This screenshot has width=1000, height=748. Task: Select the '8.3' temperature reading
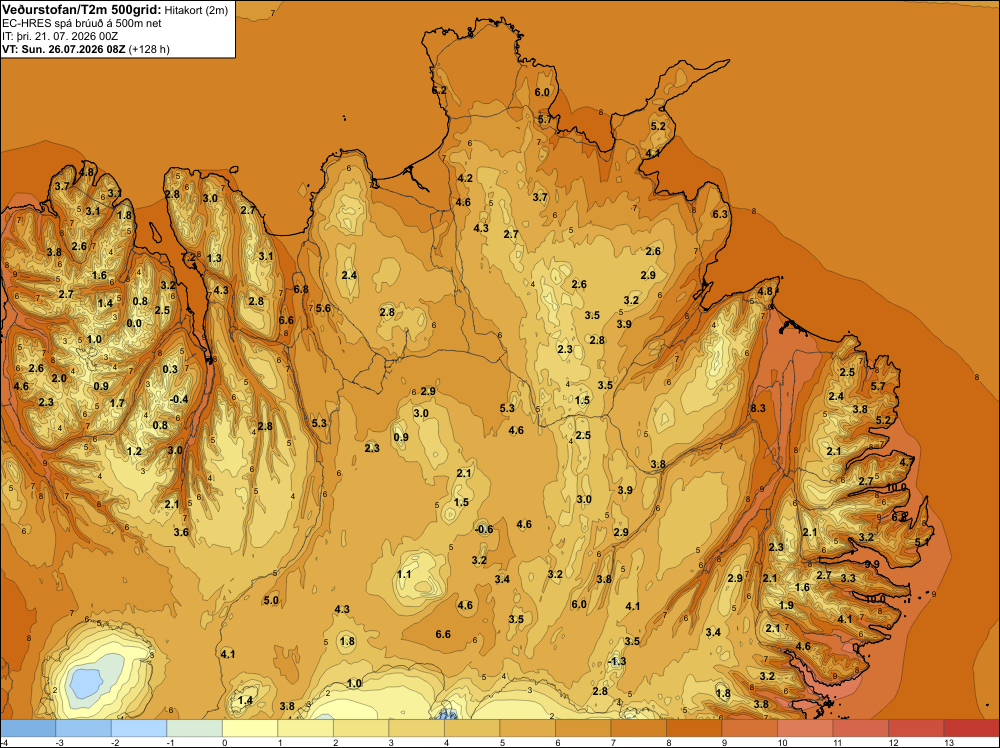[758, 408]
